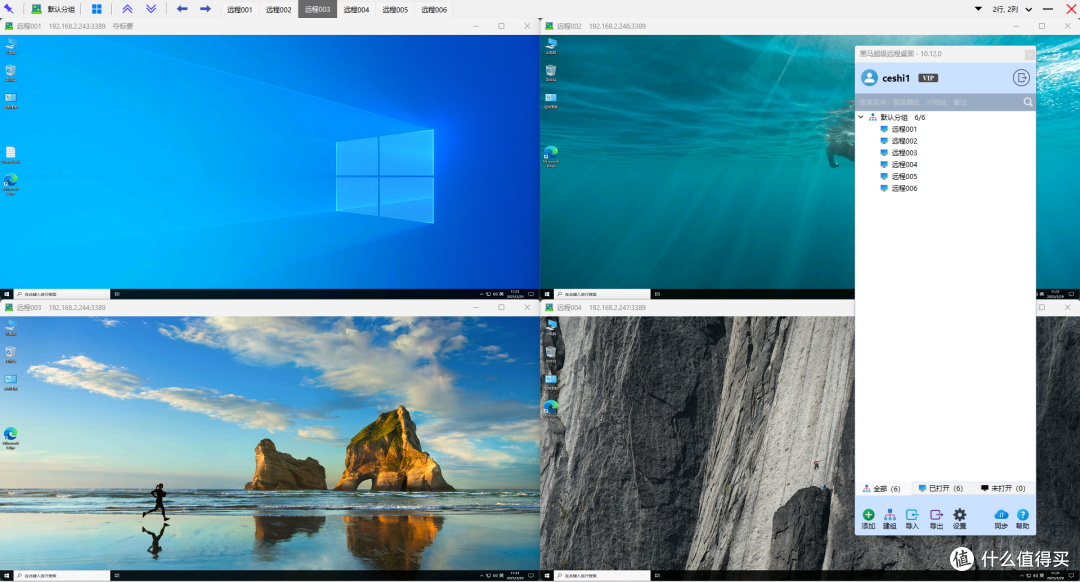Click the logout icon next to ceshi1
Screen dimensions: 1080x582
click(x=1021, y=78)
